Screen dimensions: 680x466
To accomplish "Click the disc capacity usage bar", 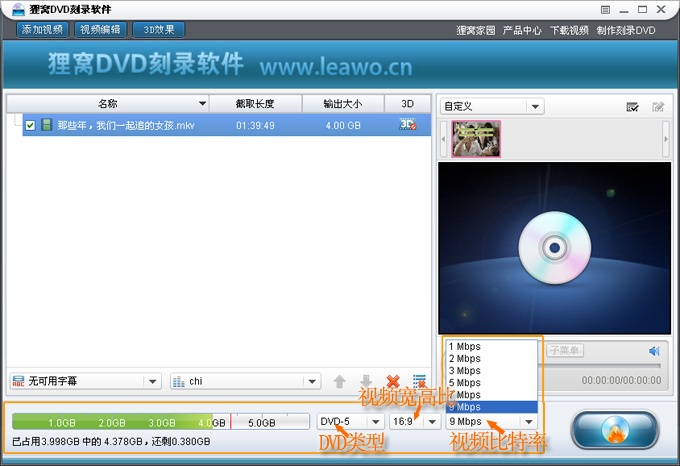I will click(161, 421).
